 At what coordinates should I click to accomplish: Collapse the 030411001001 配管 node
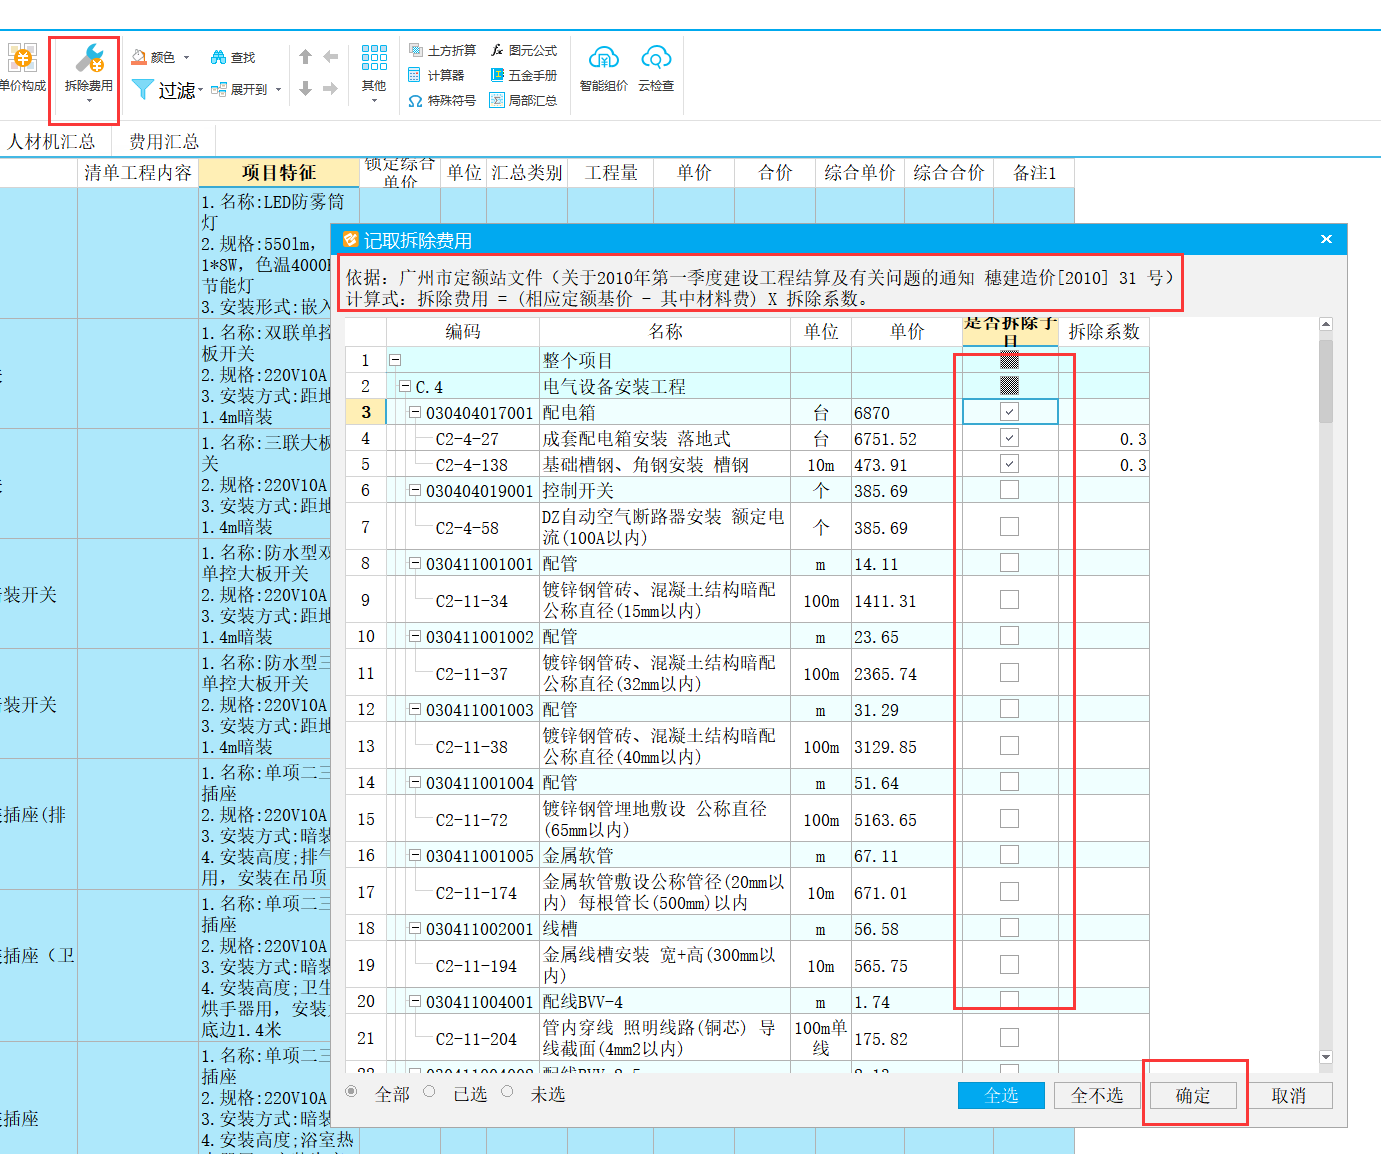pyautogui.click(x=415, y=563)
